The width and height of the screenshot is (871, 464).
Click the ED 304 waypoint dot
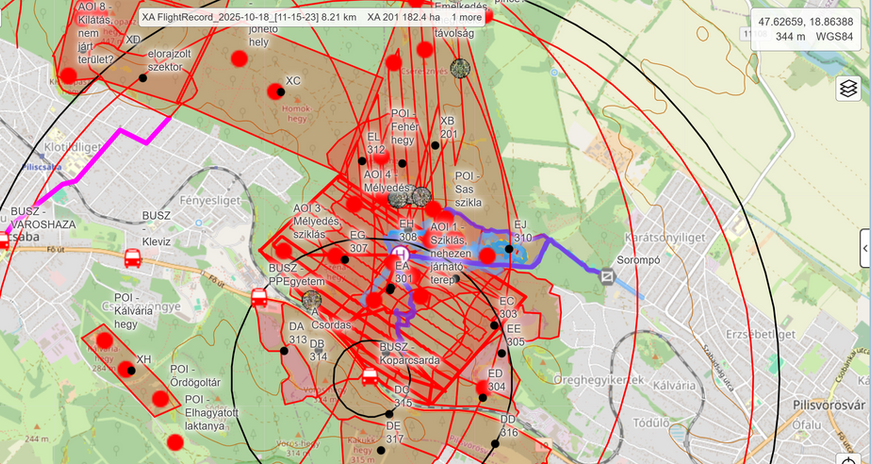[482, 397]
